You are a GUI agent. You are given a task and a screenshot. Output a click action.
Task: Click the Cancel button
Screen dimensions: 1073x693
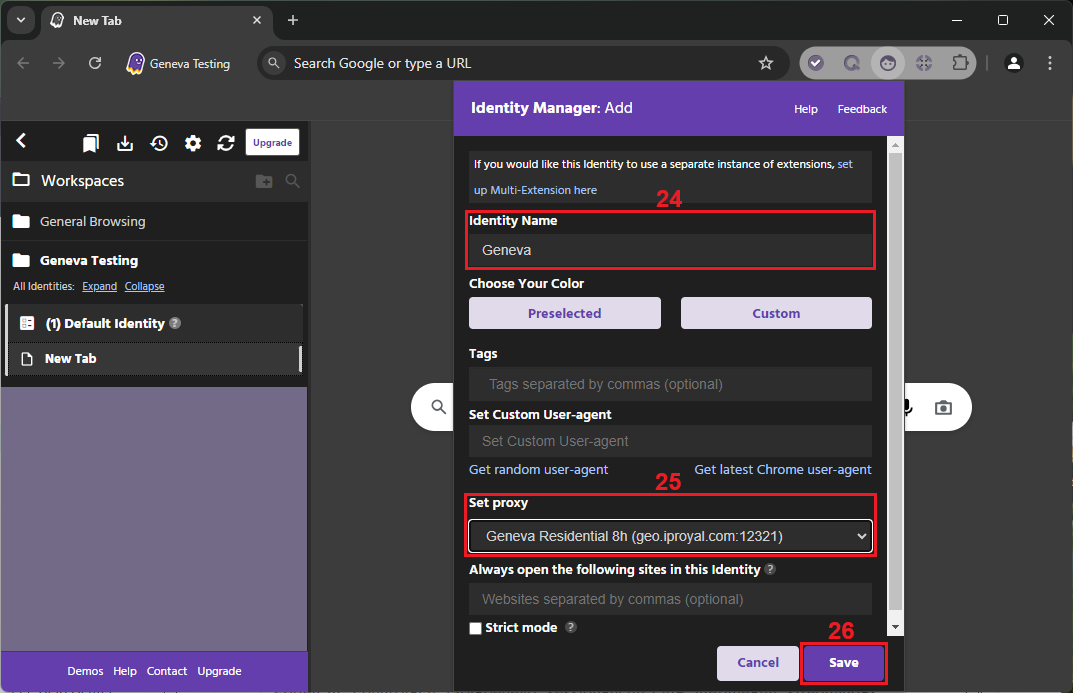pos(758,663)
